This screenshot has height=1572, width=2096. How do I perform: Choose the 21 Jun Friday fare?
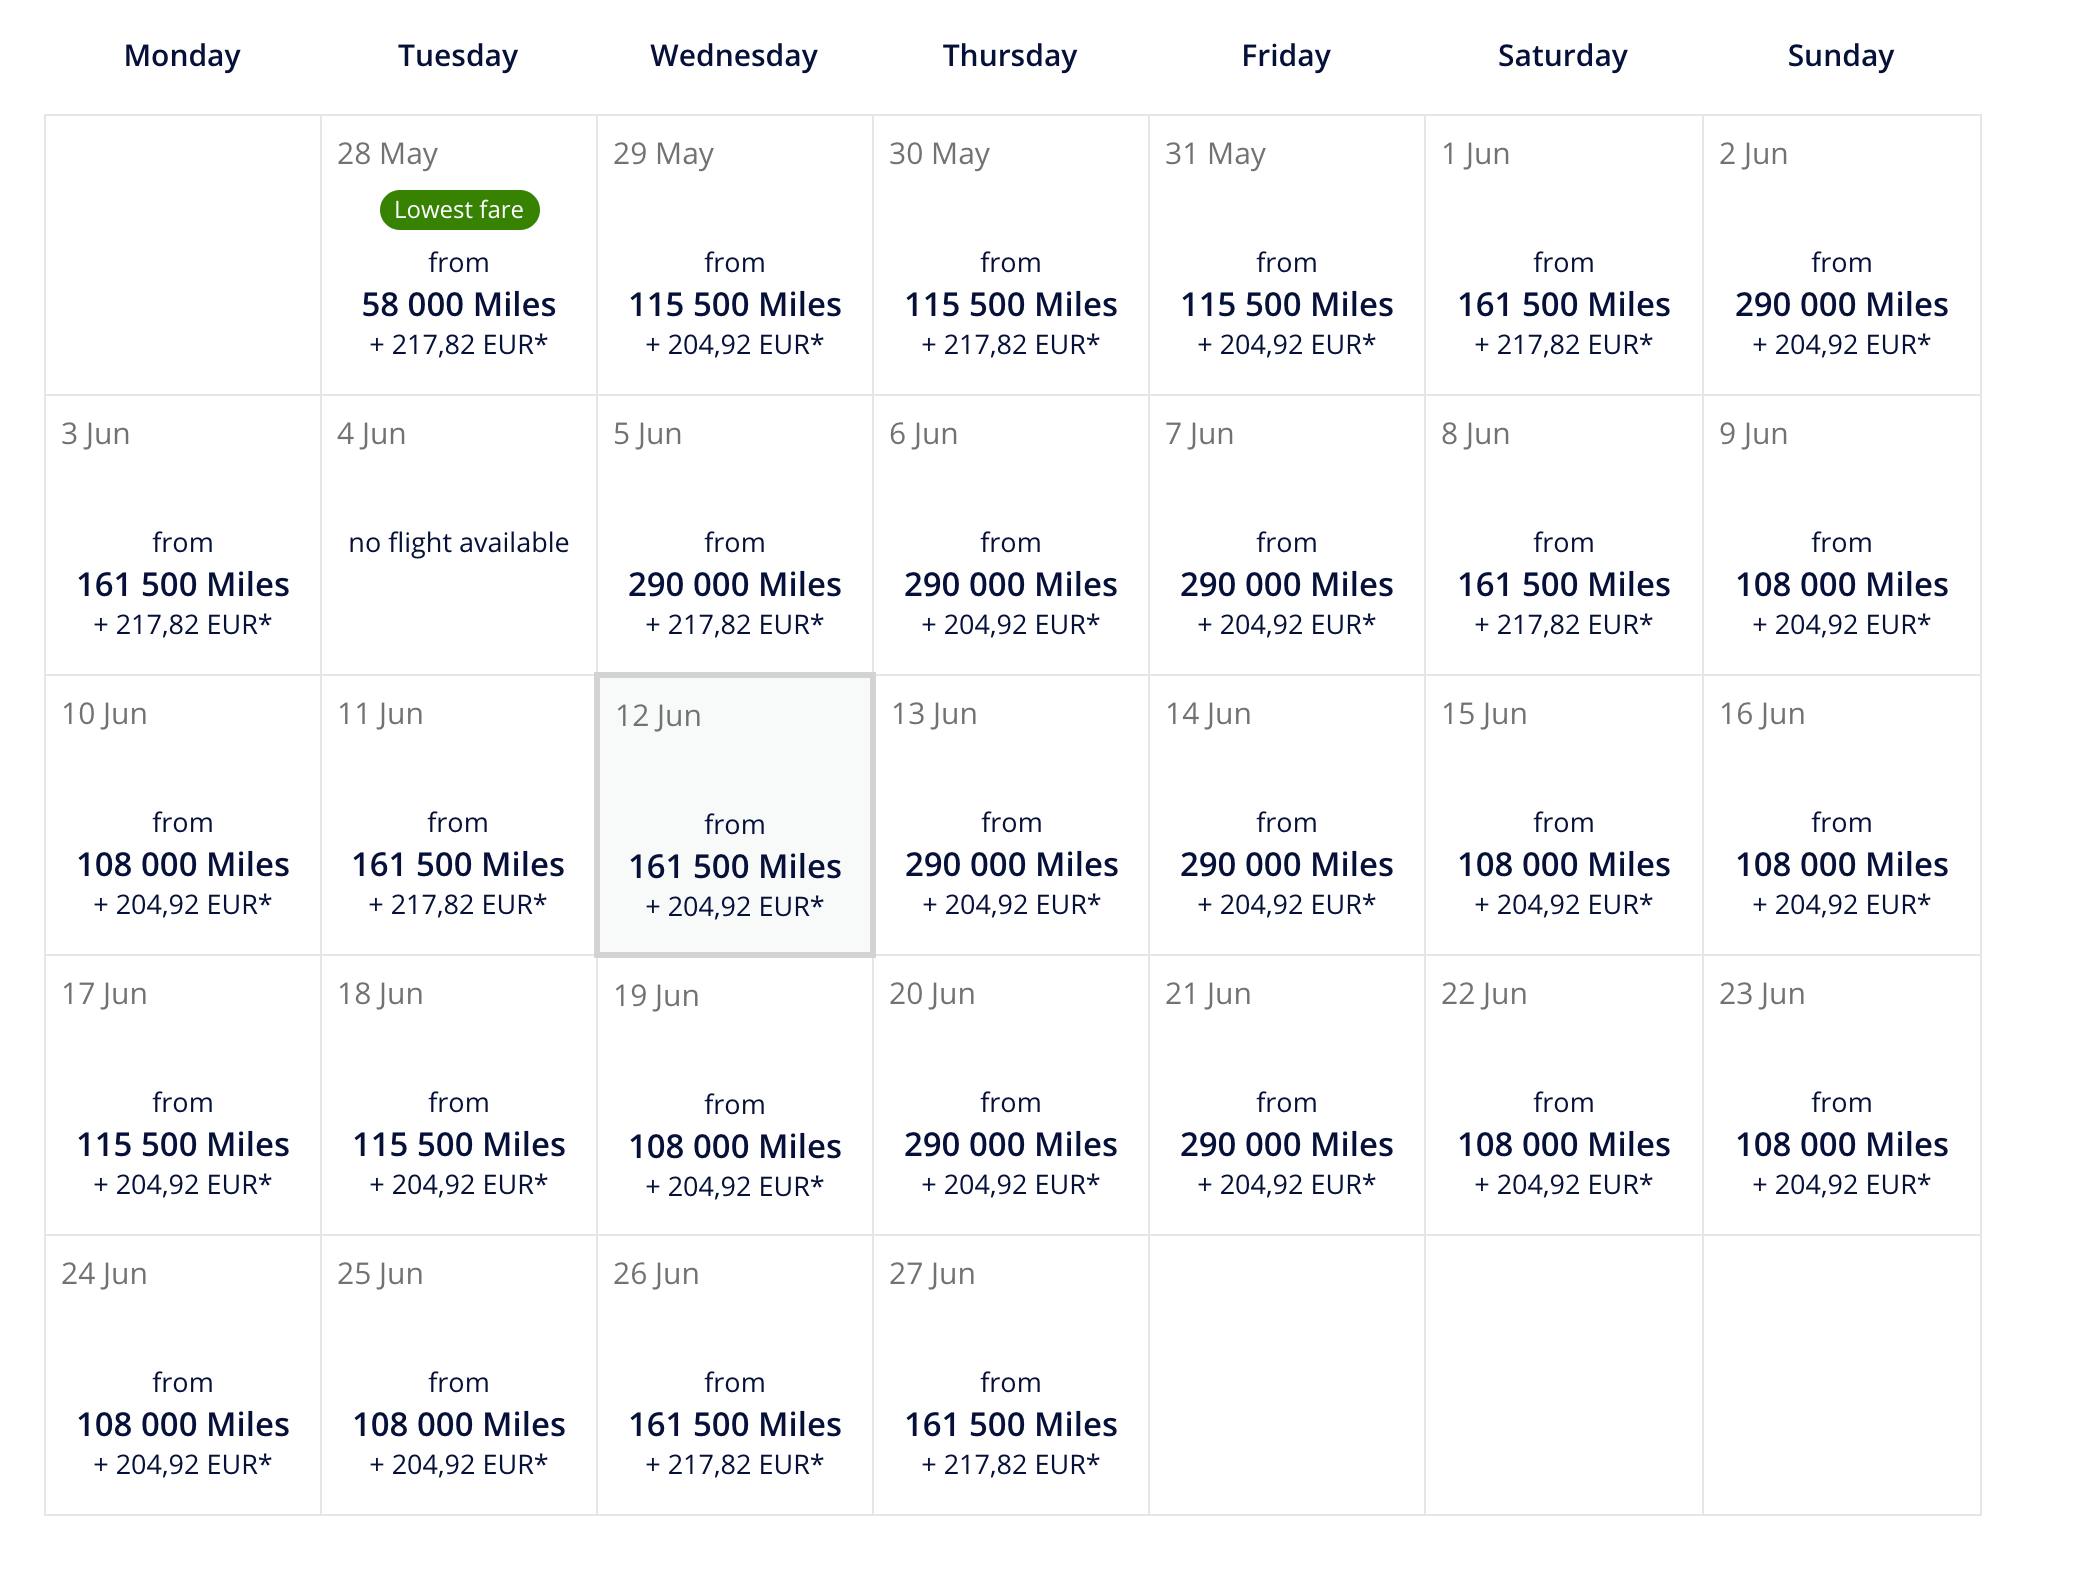(1287, 1095)
